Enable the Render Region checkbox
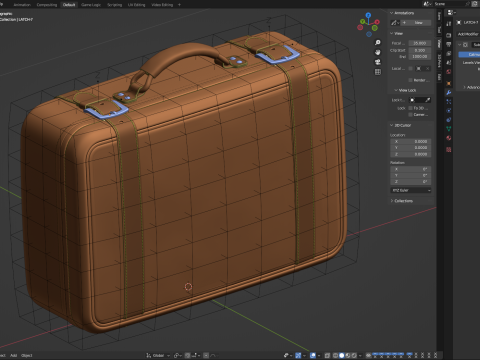Image resolution: width=480 pixels, height=360 pixels. (411, 80)
